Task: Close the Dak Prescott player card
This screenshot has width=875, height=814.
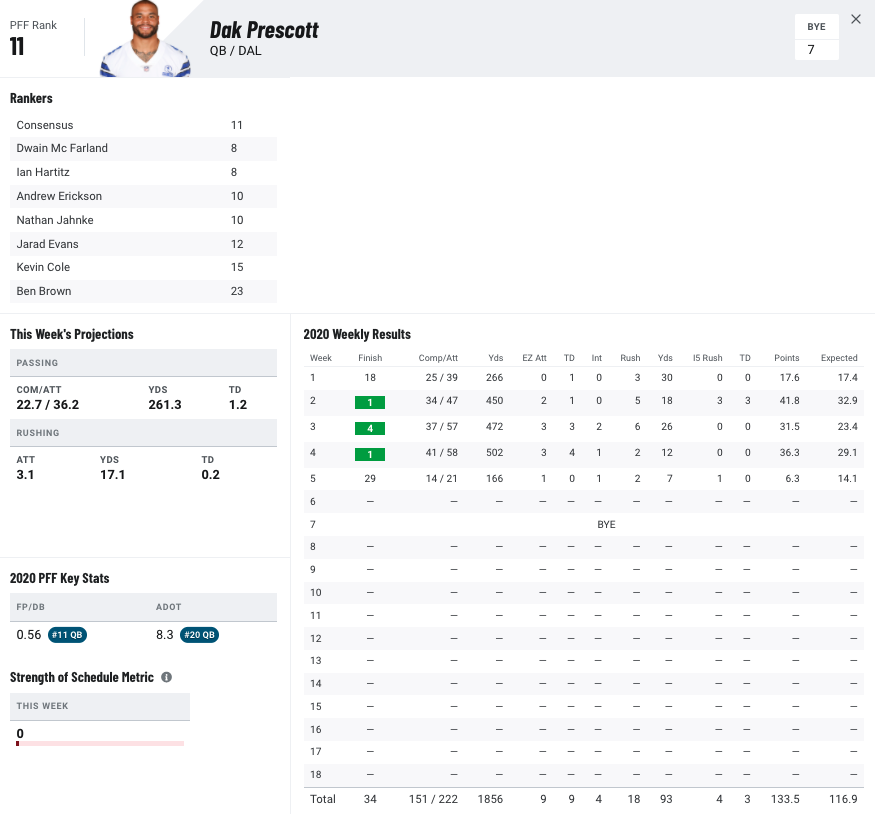Action: point(855,20)
